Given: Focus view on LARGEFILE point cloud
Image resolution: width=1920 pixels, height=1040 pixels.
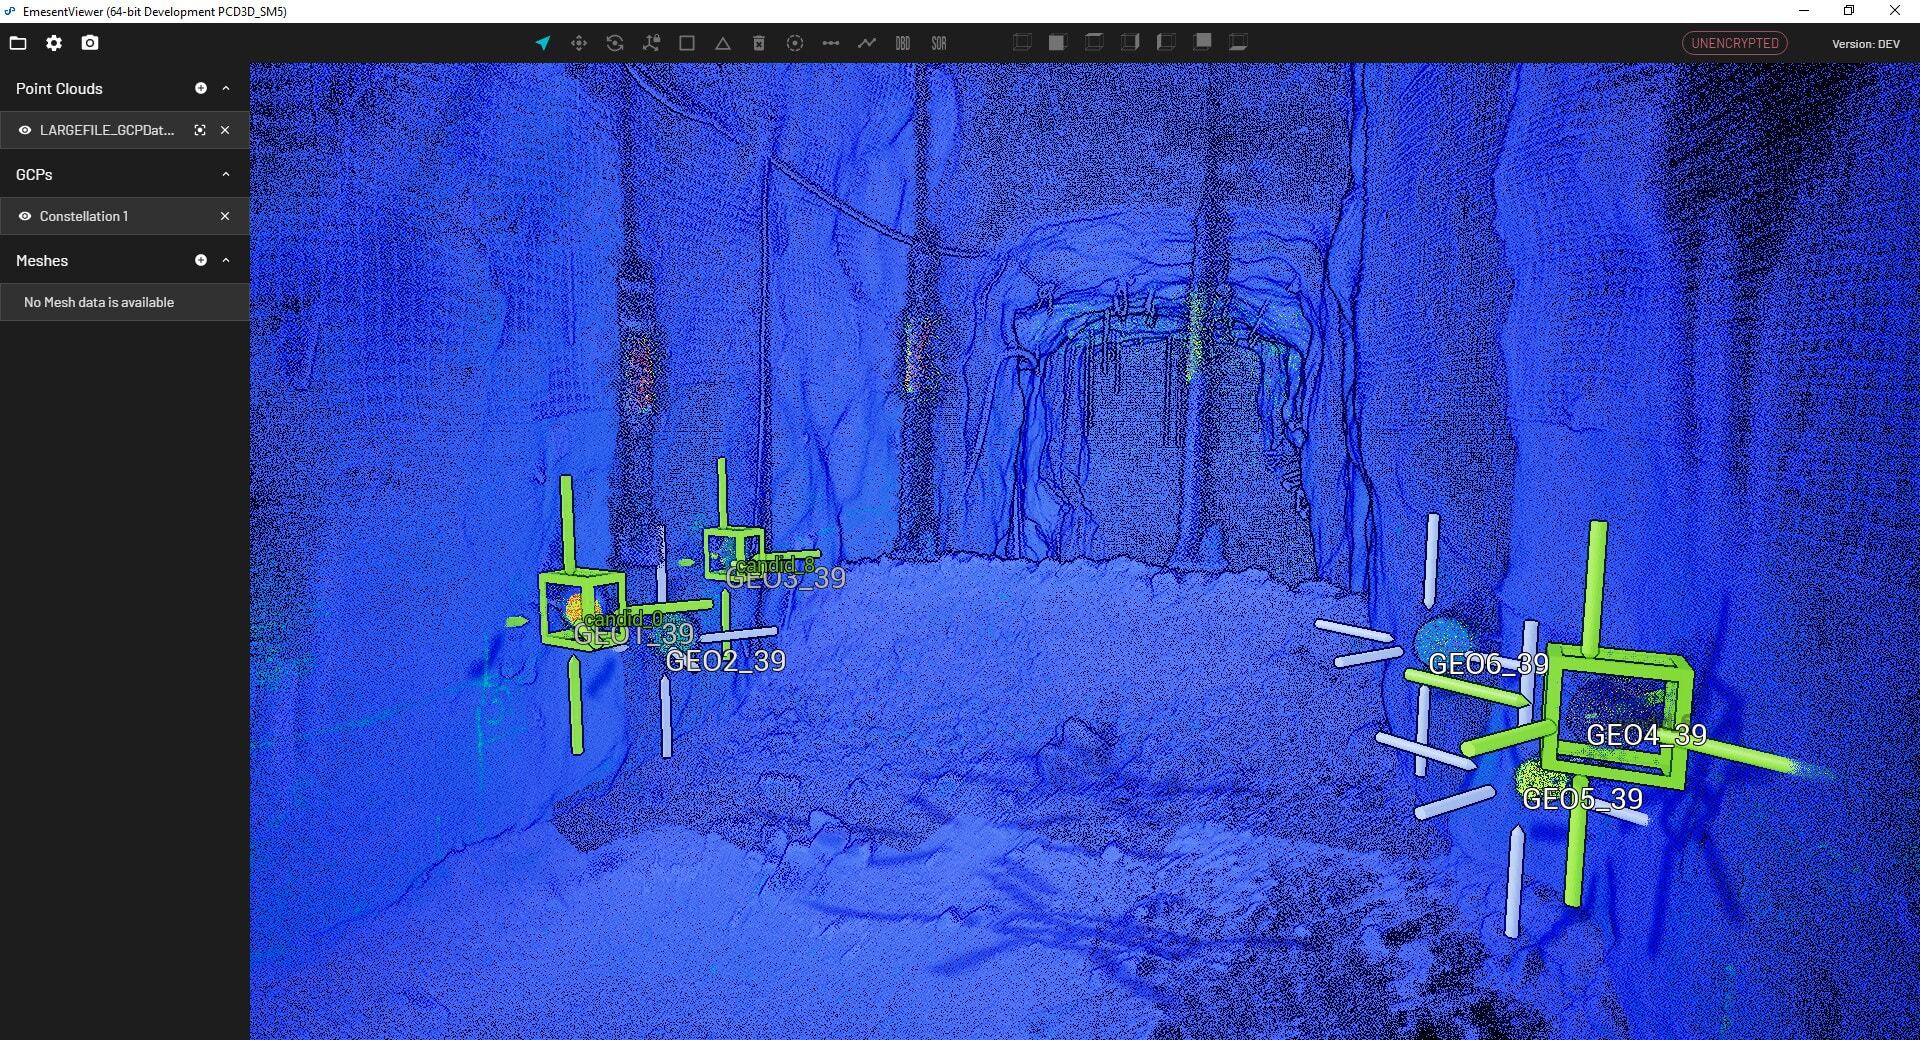Looking at the screenshot, I should [200, 130].
